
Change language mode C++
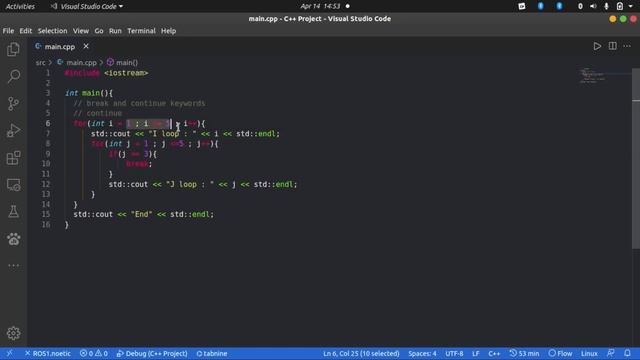click(494, 353)
